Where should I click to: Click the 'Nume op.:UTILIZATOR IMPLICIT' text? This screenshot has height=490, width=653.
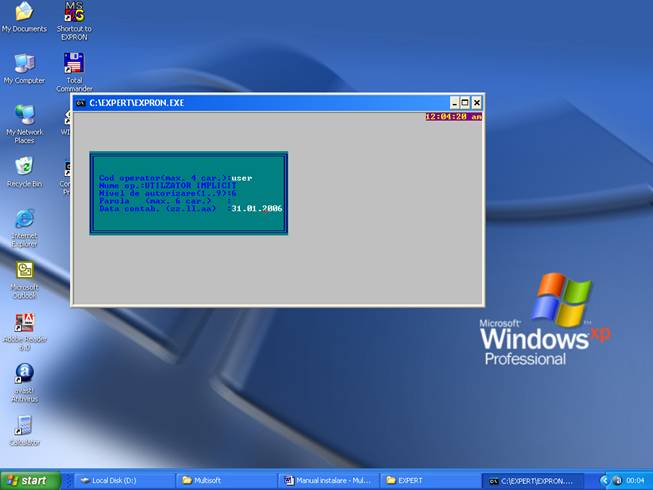168,185
